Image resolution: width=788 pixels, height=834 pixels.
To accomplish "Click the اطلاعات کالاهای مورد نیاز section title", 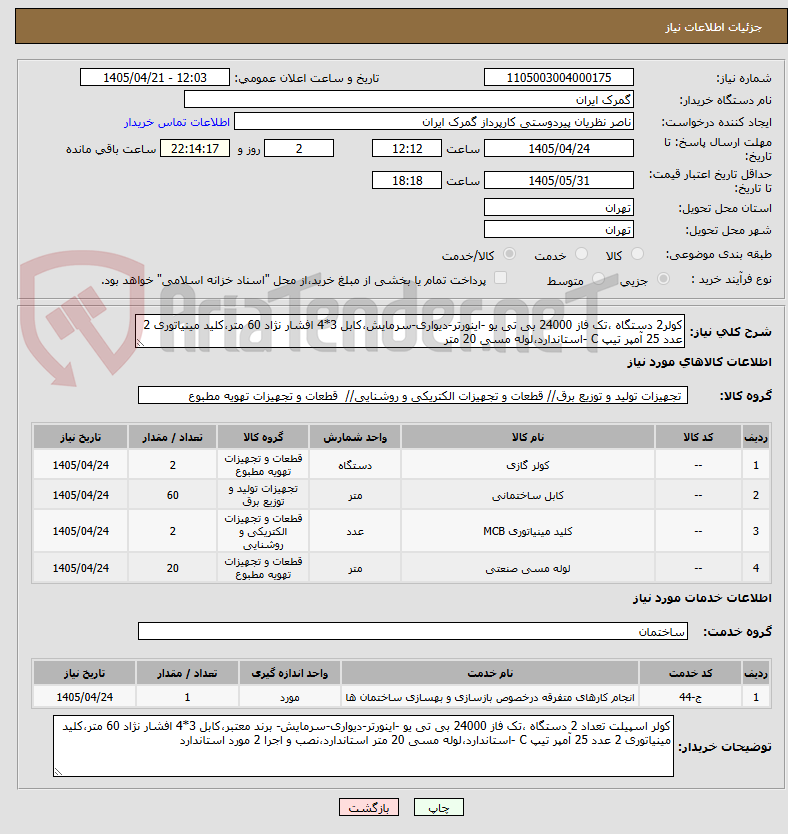I will [699, 362].
